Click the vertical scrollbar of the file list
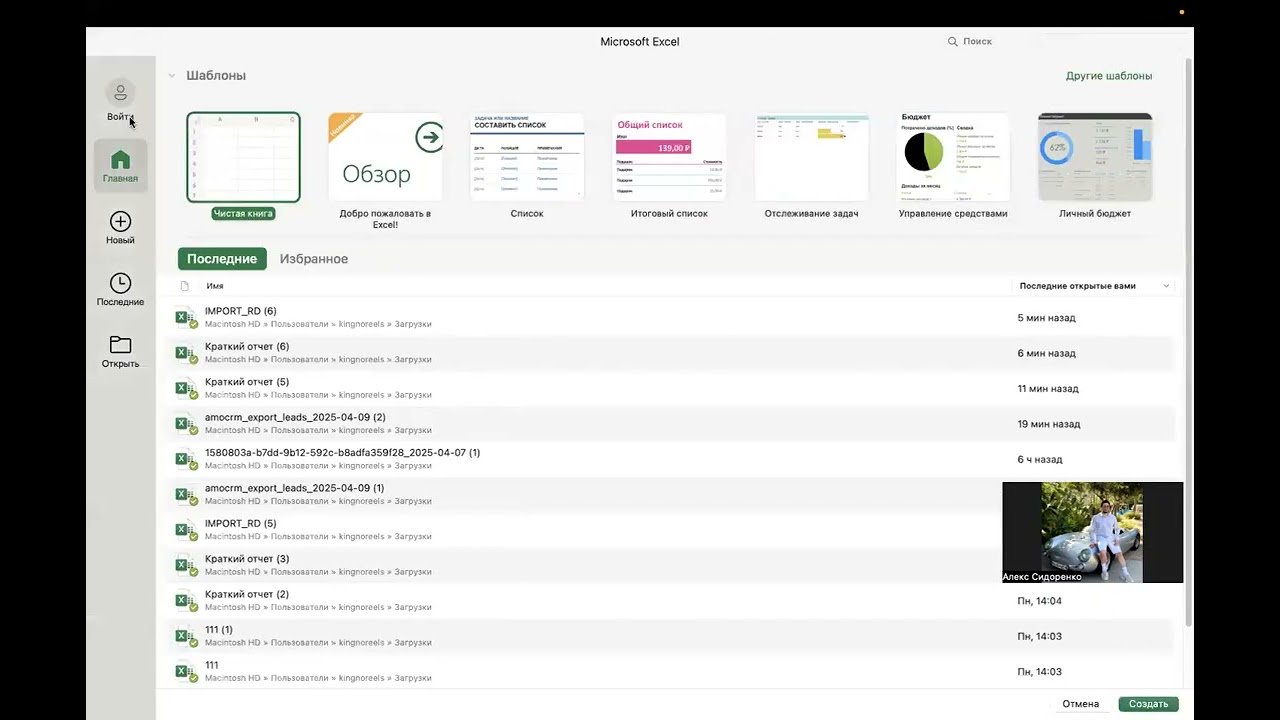The width and height of the screenshot is (1280, 720). (x=1188, y=340)
